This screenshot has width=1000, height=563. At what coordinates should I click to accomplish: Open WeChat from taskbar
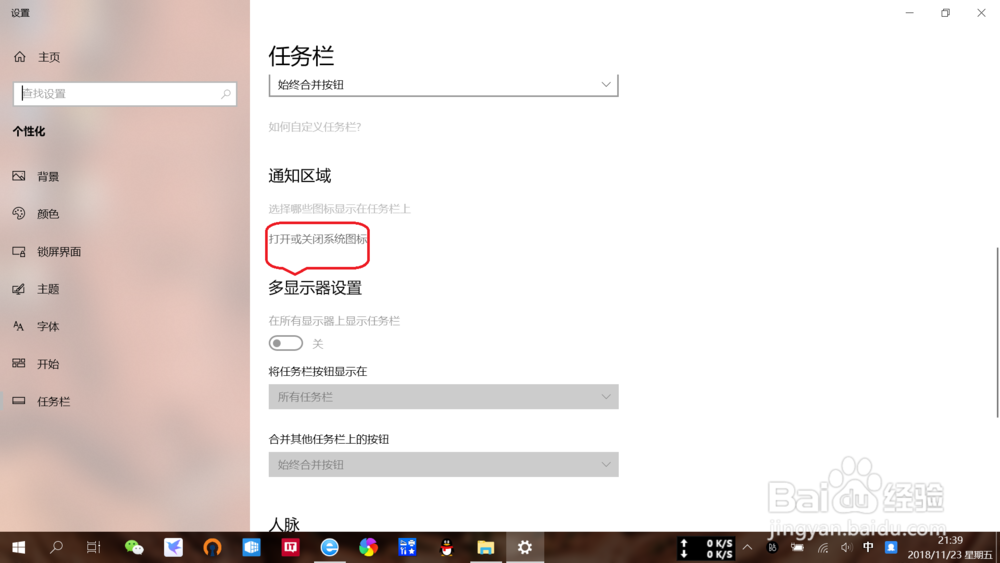[x=134, y=547]
